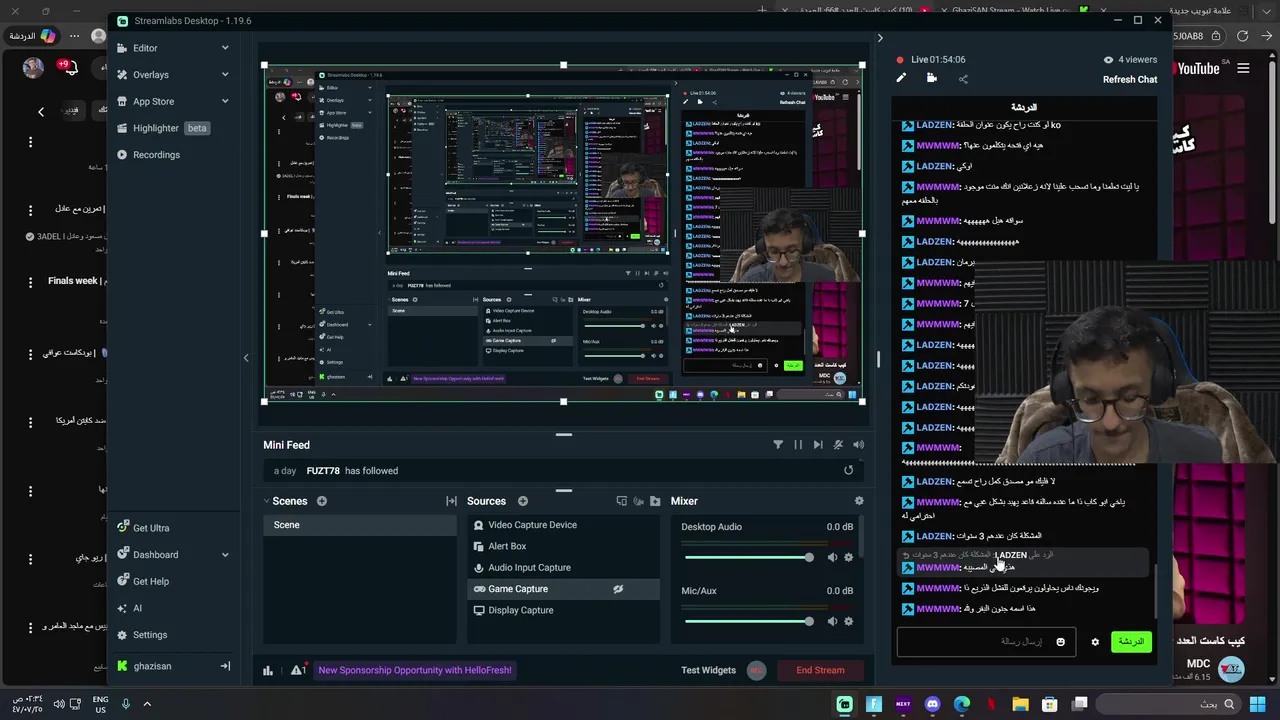Viewport: 1280px width, 720px height.
Task: Open the HelloFresh sponsorship notification
Action: pos(415,670)
